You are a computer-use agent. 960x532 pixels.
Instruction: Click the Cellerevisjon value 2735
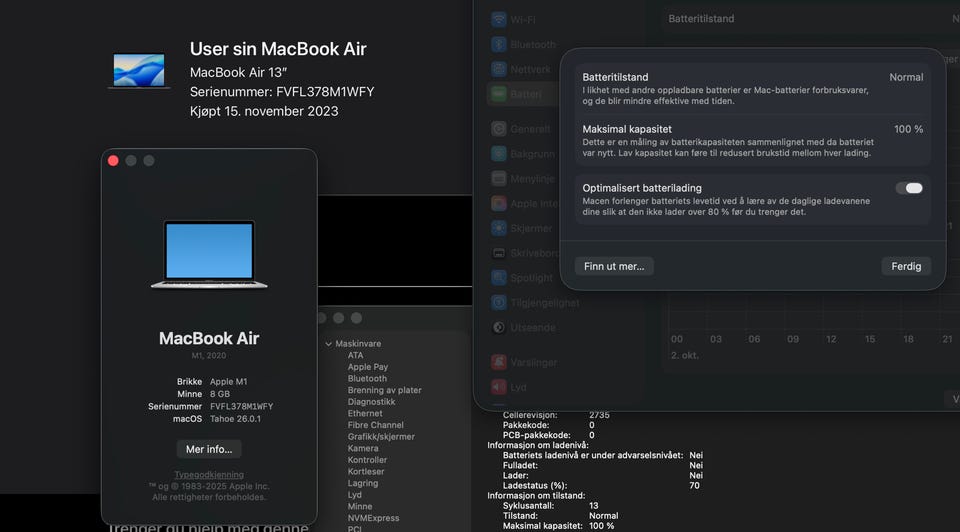click(x=599, y=415)
